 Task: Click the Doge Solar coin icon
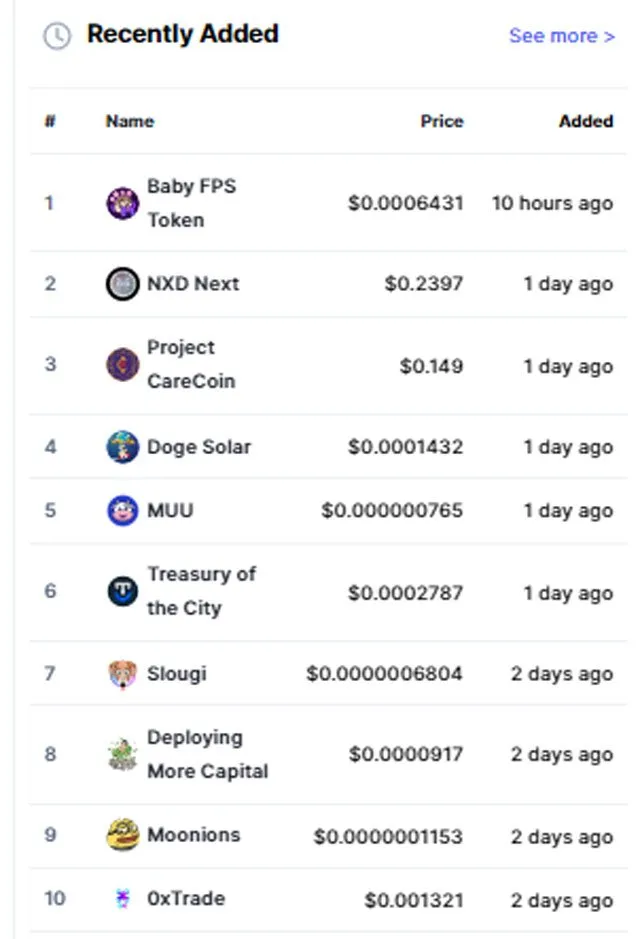(123, 447)
